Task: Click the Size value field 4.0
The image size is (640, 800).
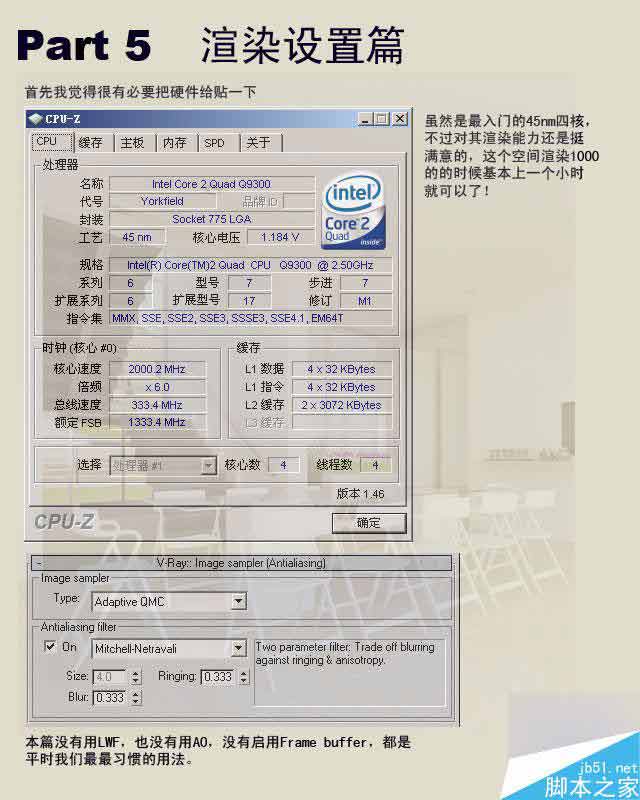Action: pyautogui.click(x=110, y=677)
